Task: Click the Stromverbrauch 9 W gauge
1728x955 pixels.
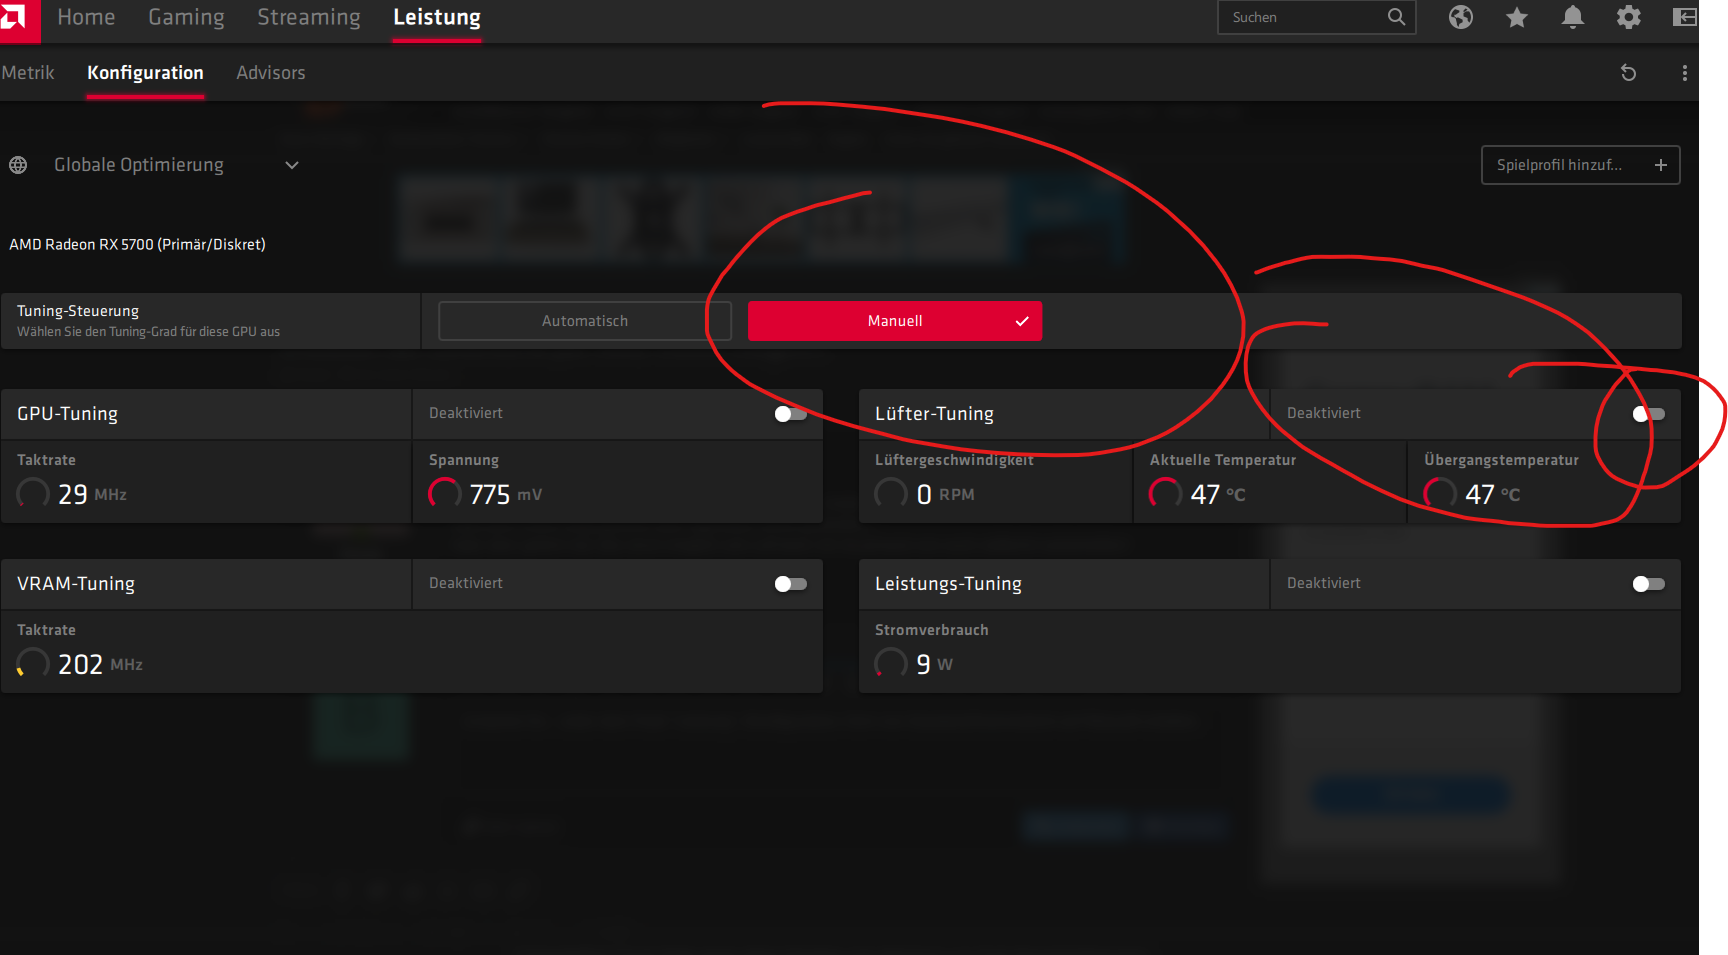Action: coord(891,663)
